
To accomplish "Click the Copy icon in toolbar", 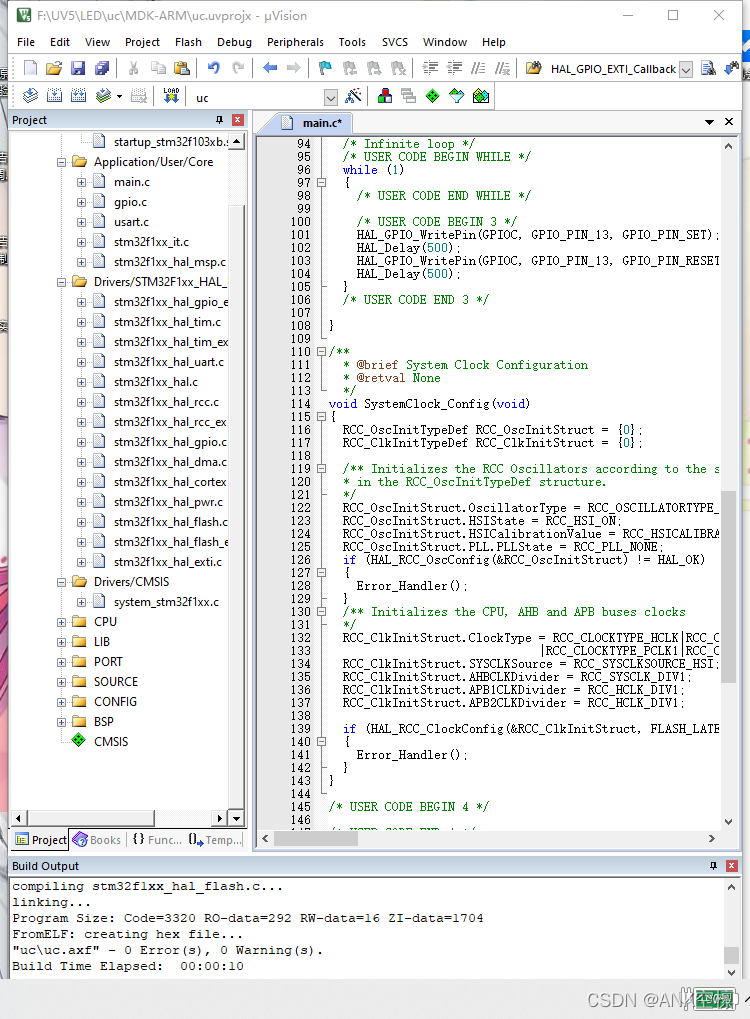I will pyautogui.click(x=158, y=68).
